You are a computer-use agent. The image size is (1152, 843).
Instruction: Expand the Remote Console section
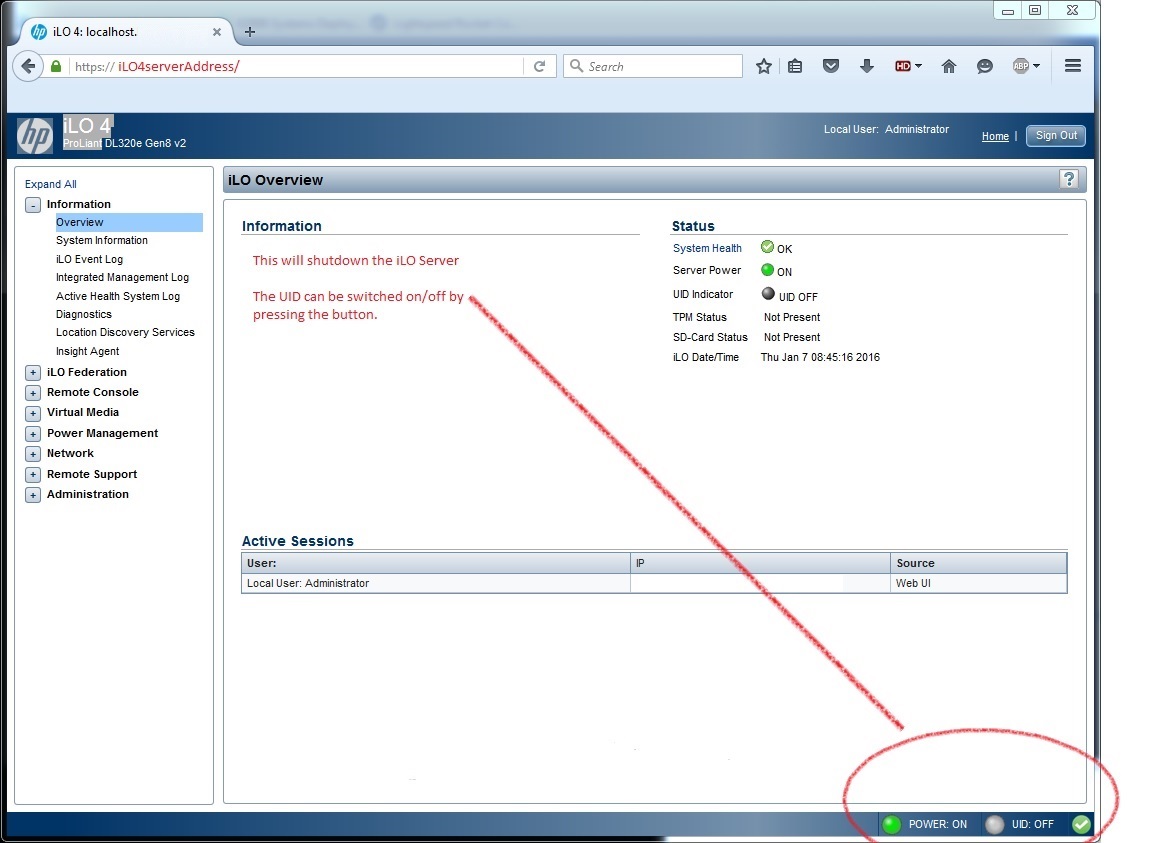33,393
